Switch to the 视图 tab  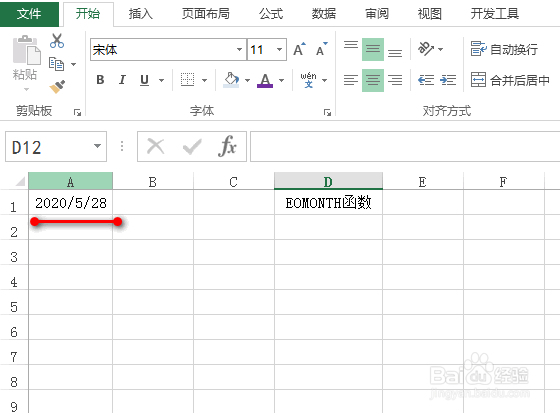429,14
